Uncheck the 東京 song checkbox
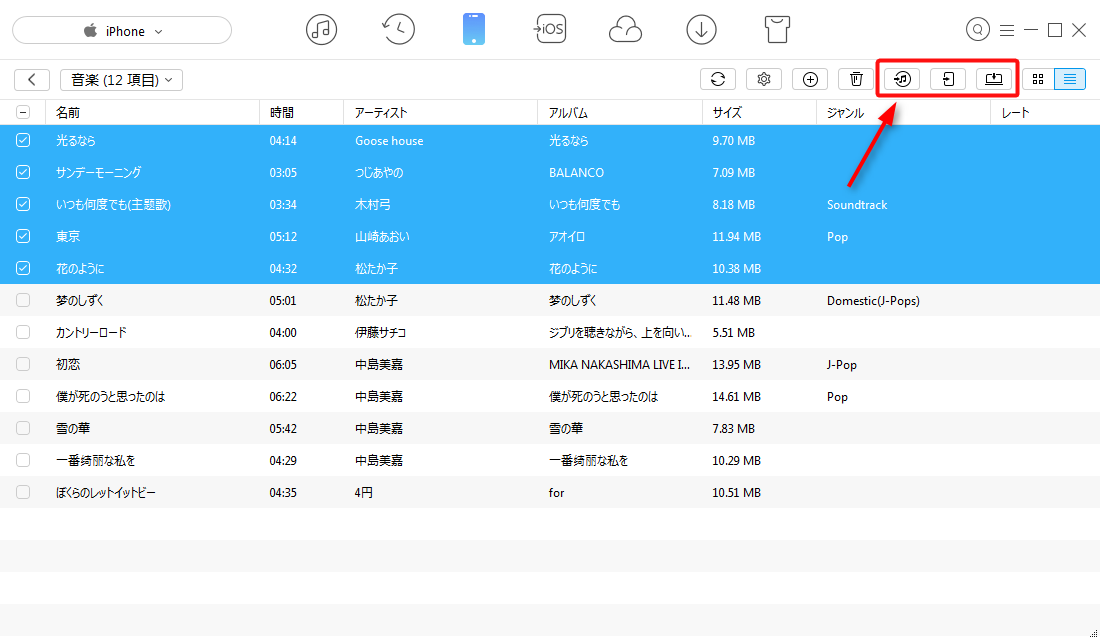Image resolution: width=1100 pixels, height=640 pixels. tap(23, 236)
